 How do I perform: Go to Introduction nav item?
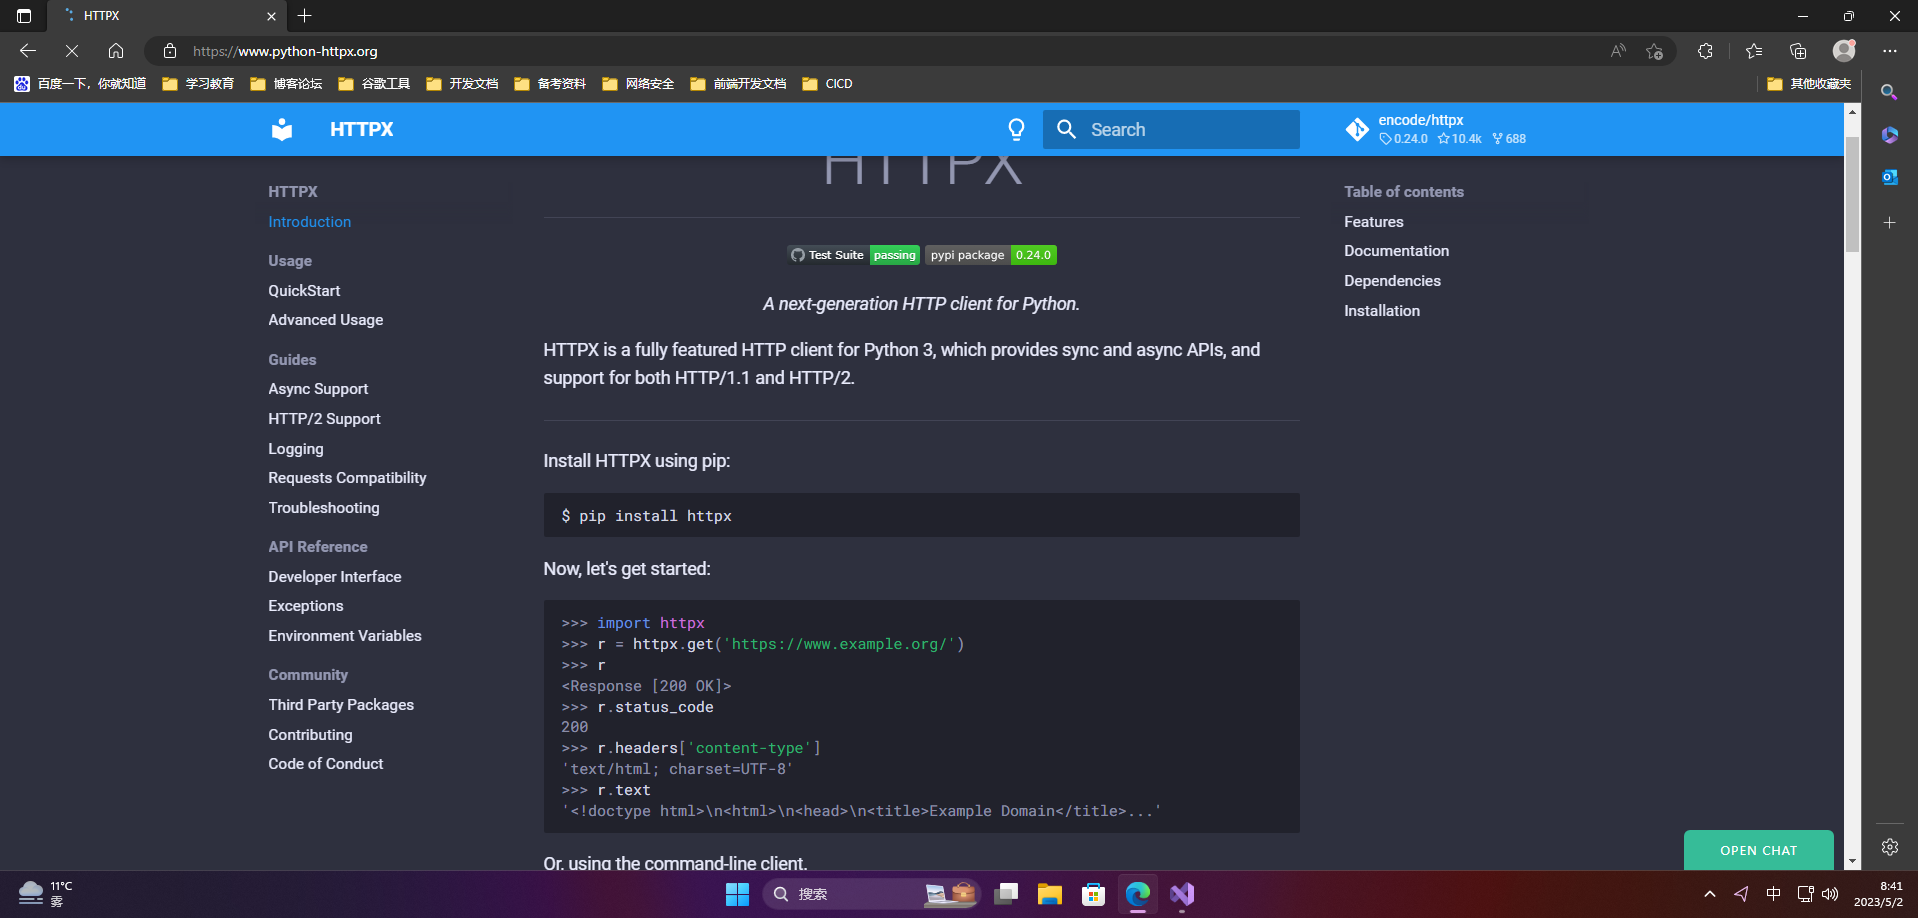click(309, 222)
